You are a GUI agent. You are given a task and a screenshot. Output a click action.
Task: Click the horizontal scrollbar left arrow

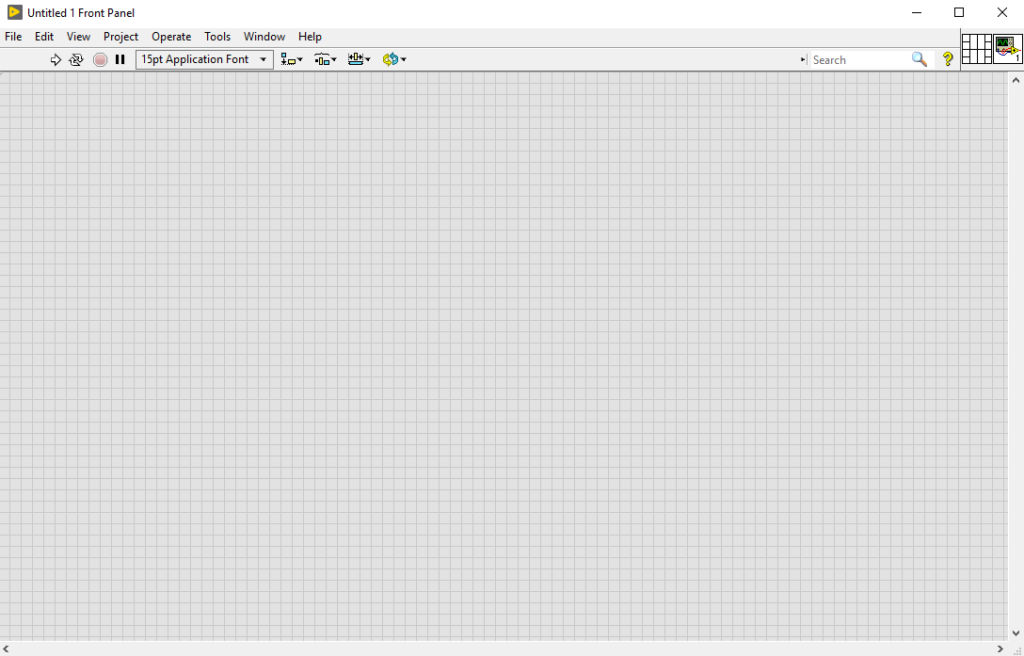pos(6,649)
